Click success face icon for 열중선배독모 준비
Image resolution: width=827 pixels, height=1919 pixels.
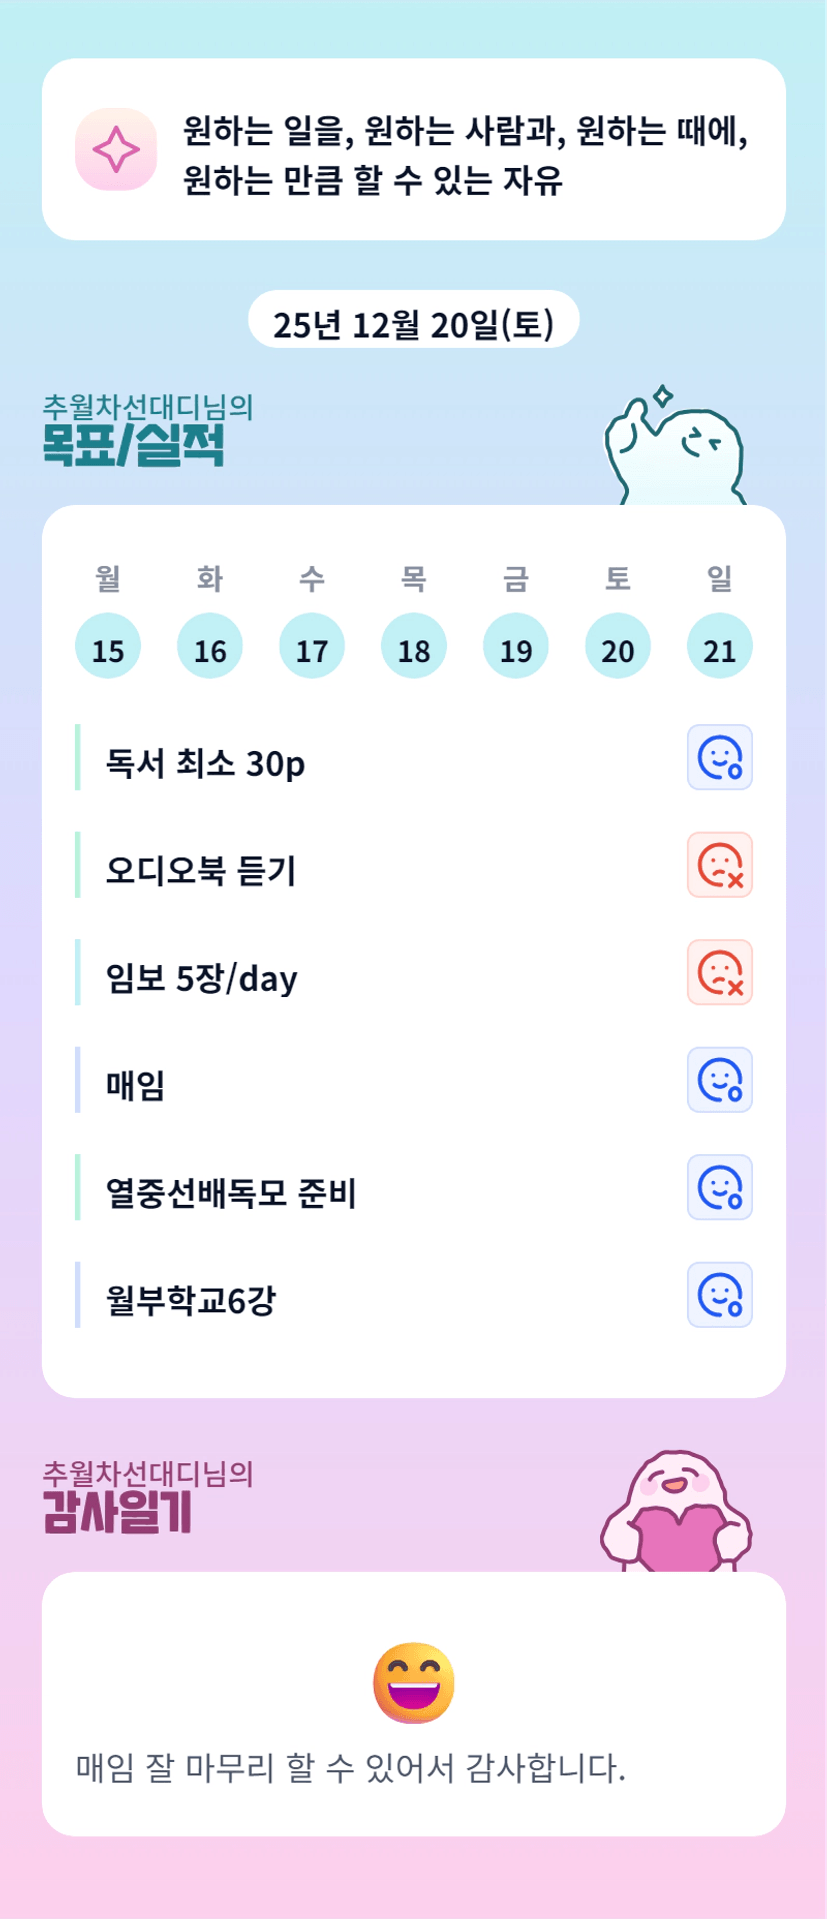pos(719,1187)
